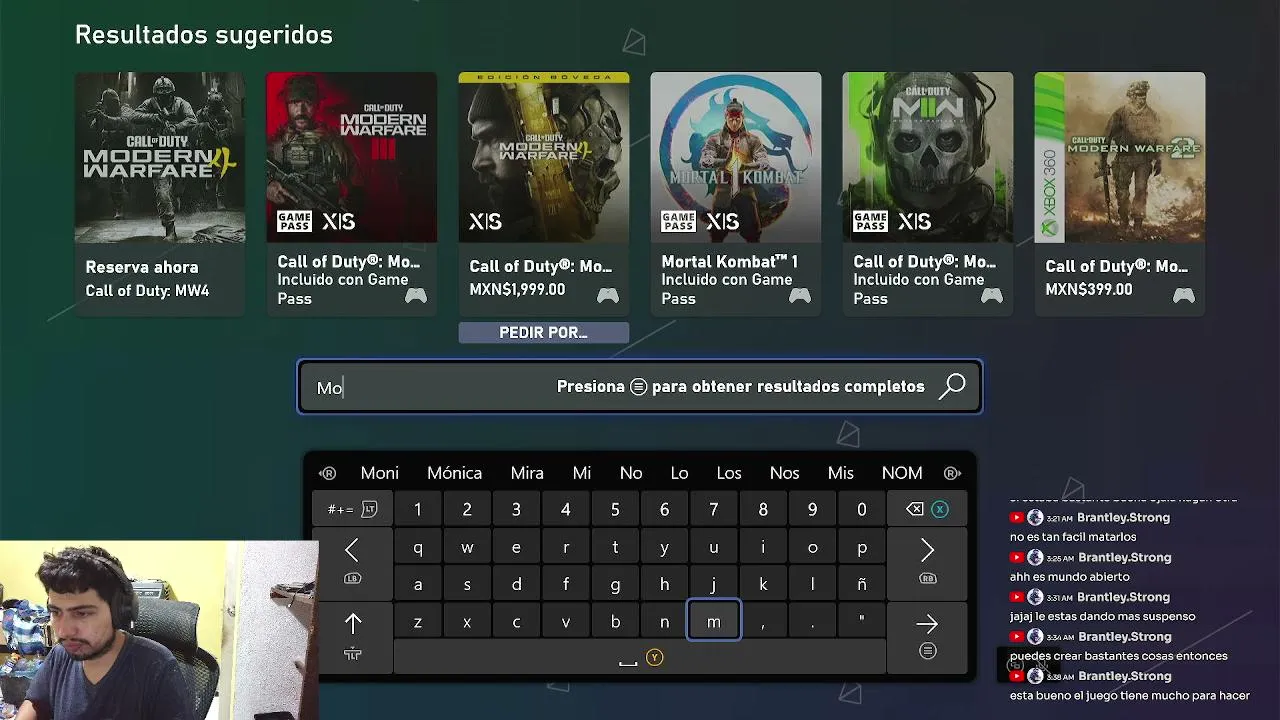Click the controller icon on the MXN$1,999.00 card
This screenshot has height=720, width=1280.
coord(607,295)
